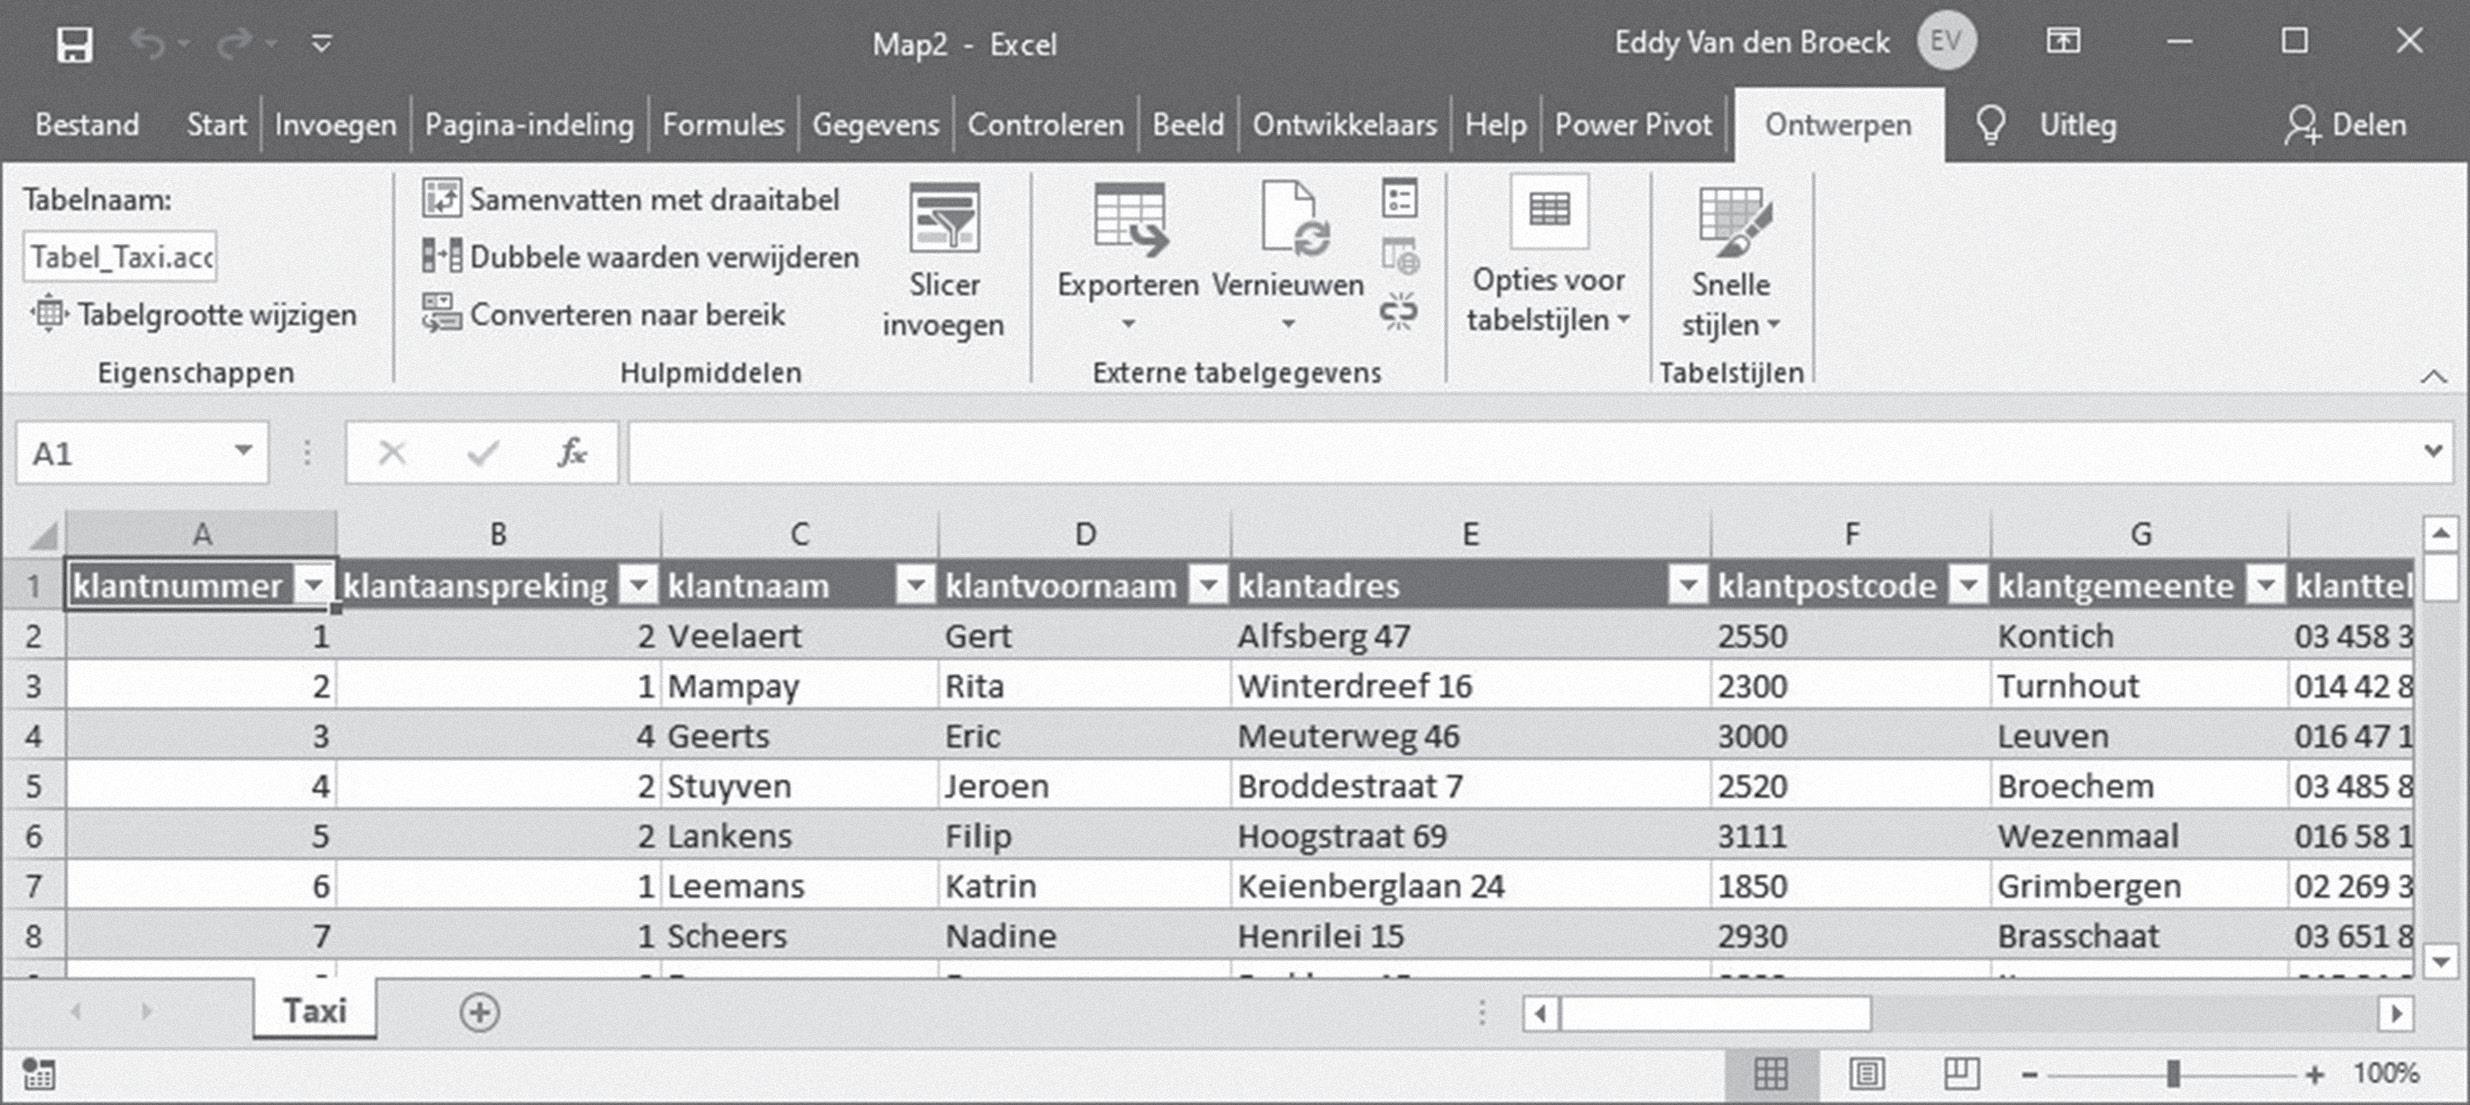Screen dimensions: 2470x1105
Task: Click the zoom in plus icon
Action: (x=2315, y=1076)
